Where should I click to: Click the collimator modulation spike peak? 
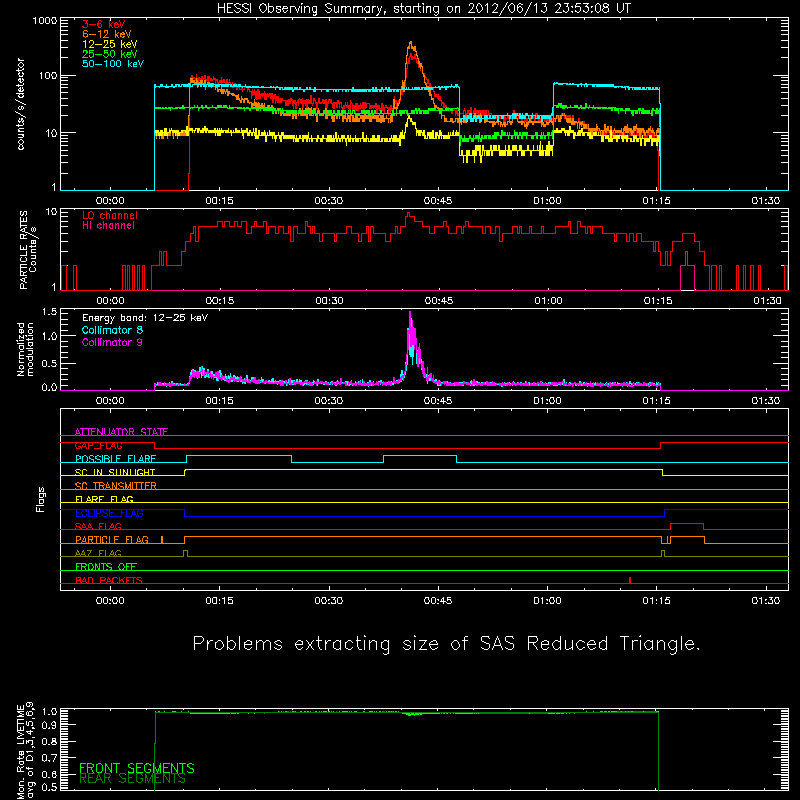410,315
